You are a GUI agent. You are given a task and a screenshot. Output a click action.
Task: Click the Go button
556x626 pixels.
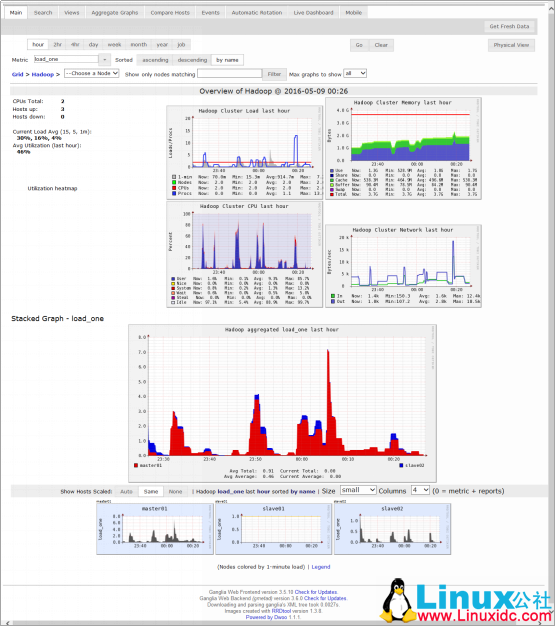pyautogui.click(x=359, y=45)
